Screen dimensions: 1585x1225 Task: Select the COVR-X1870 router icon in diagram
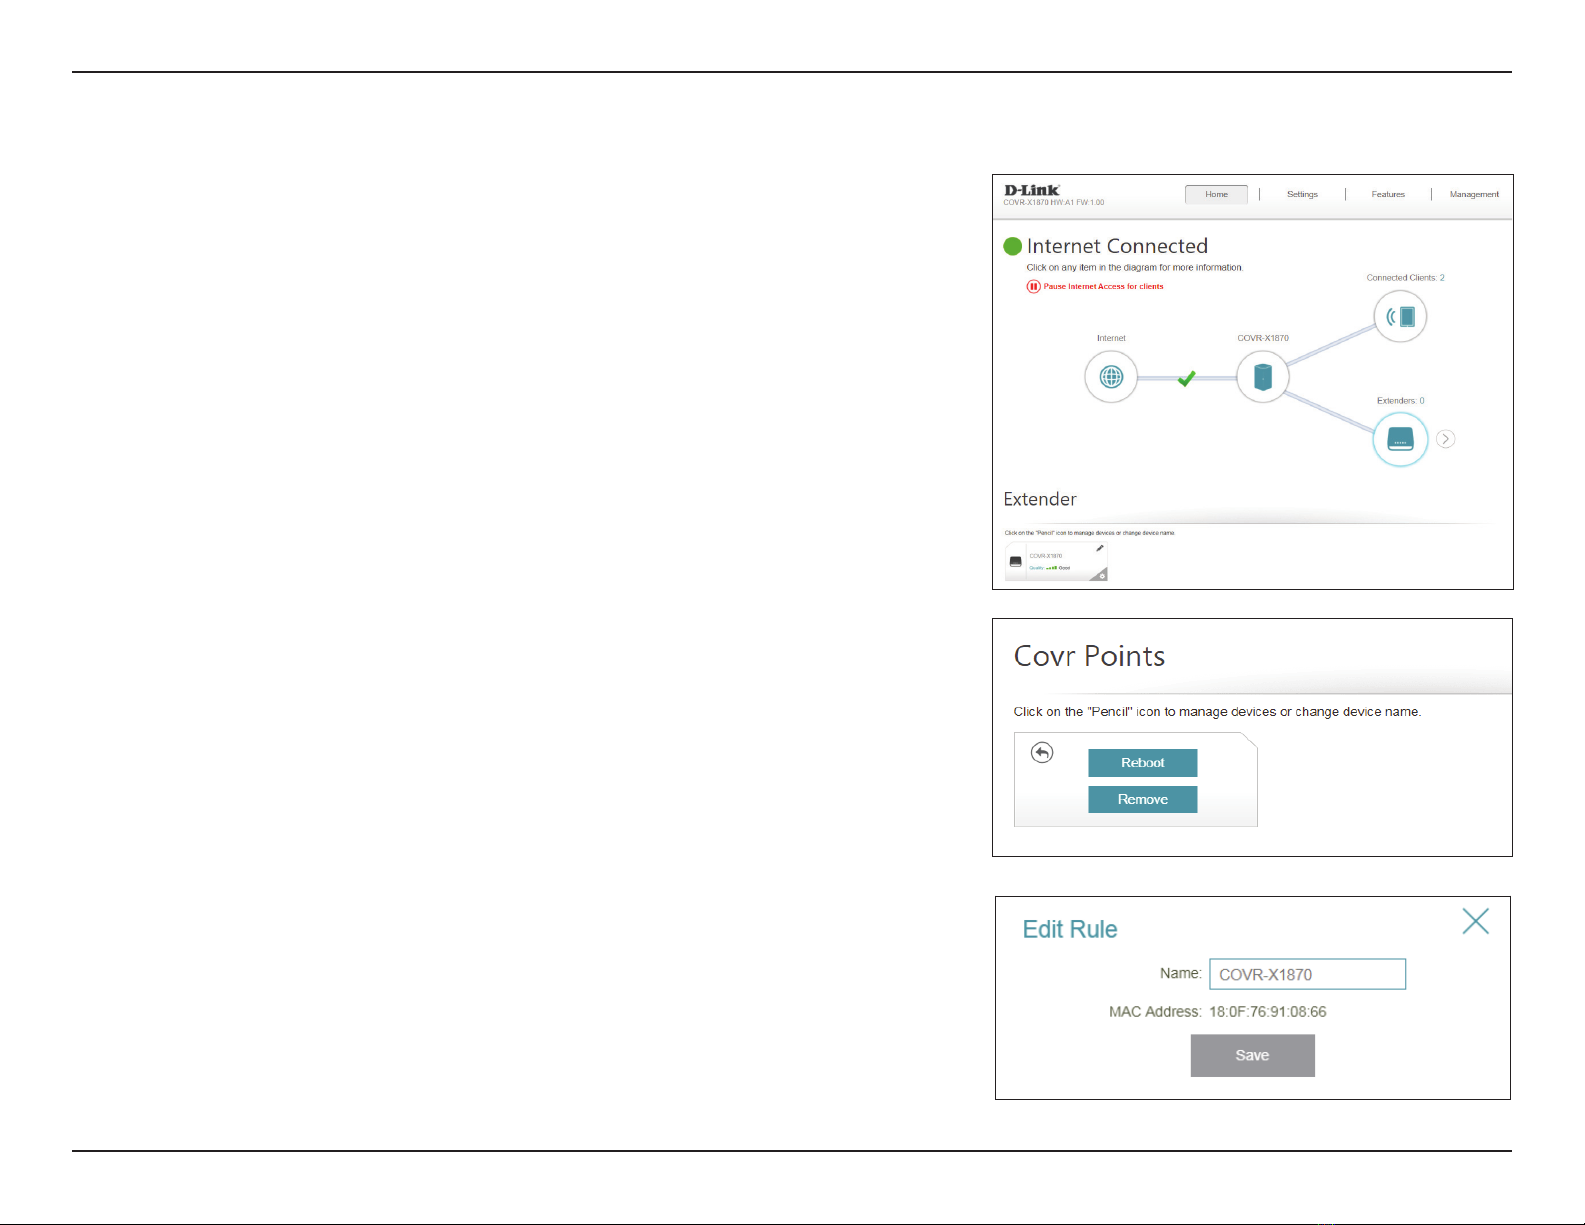click(1263, 377)
